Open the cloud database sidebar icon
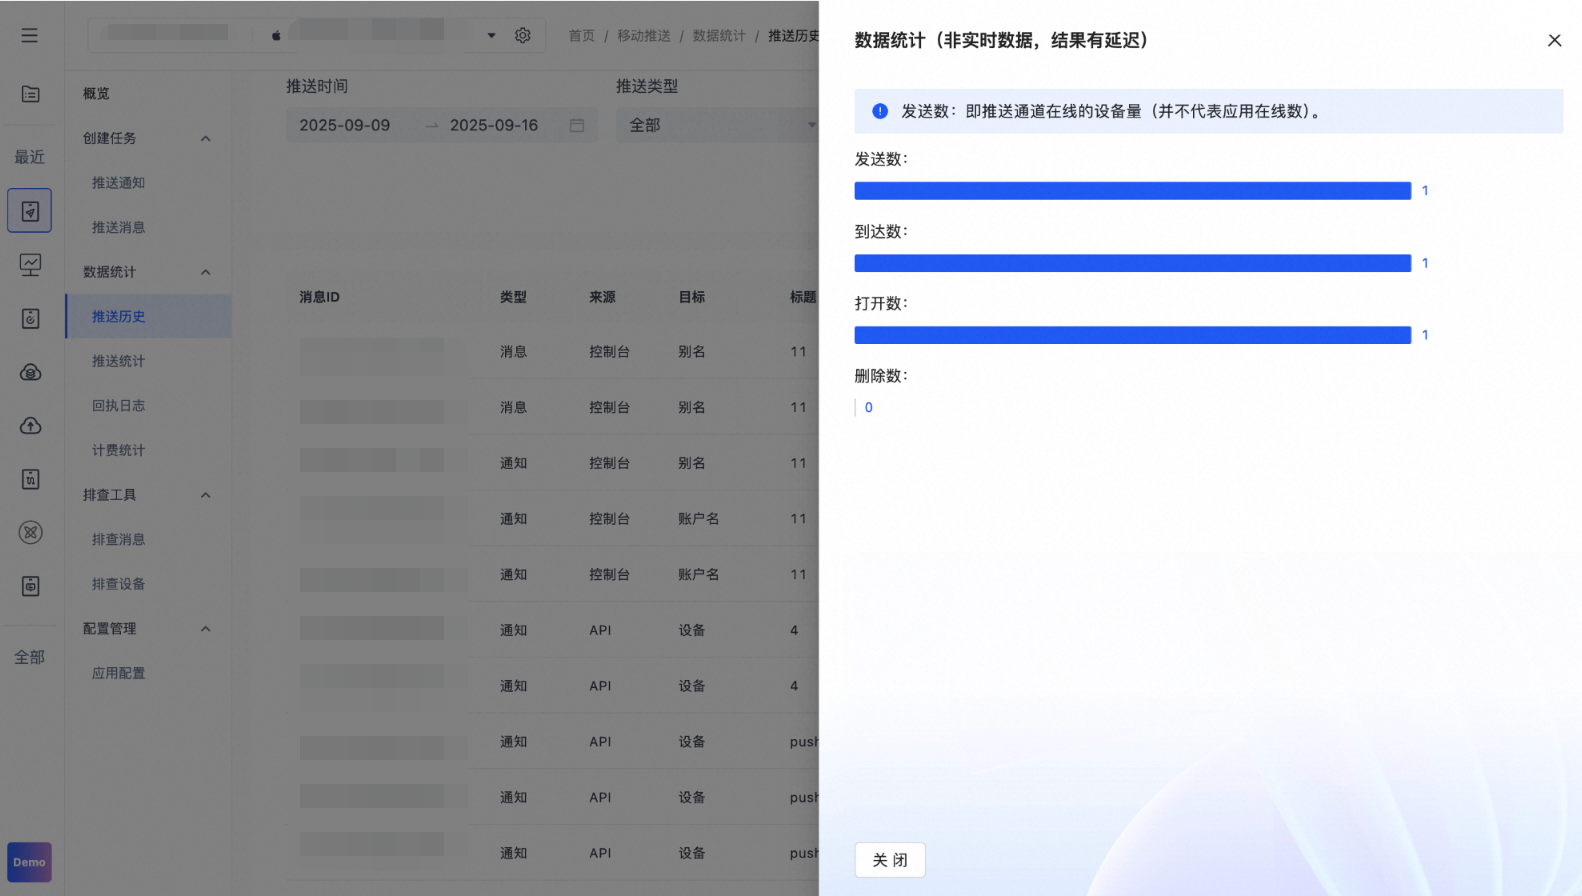Image resolution: width=1582 pixels, height=896 pixels. (30, 372)
